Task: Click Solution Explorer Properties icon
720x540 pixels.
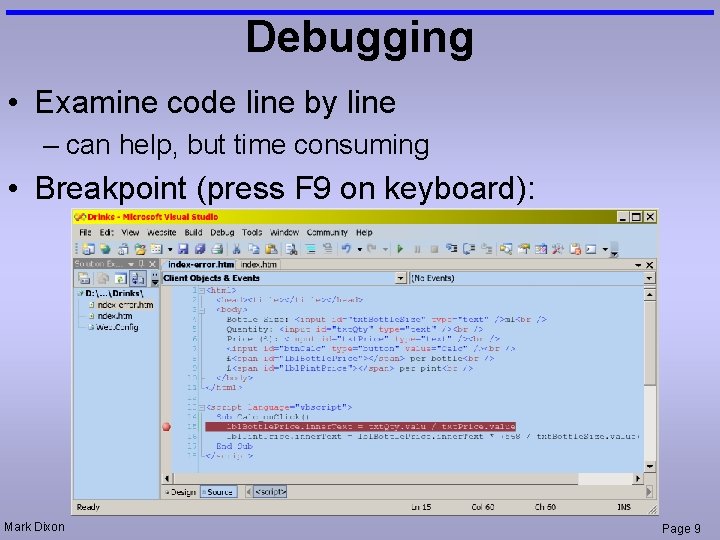Action: coord(84,278)
